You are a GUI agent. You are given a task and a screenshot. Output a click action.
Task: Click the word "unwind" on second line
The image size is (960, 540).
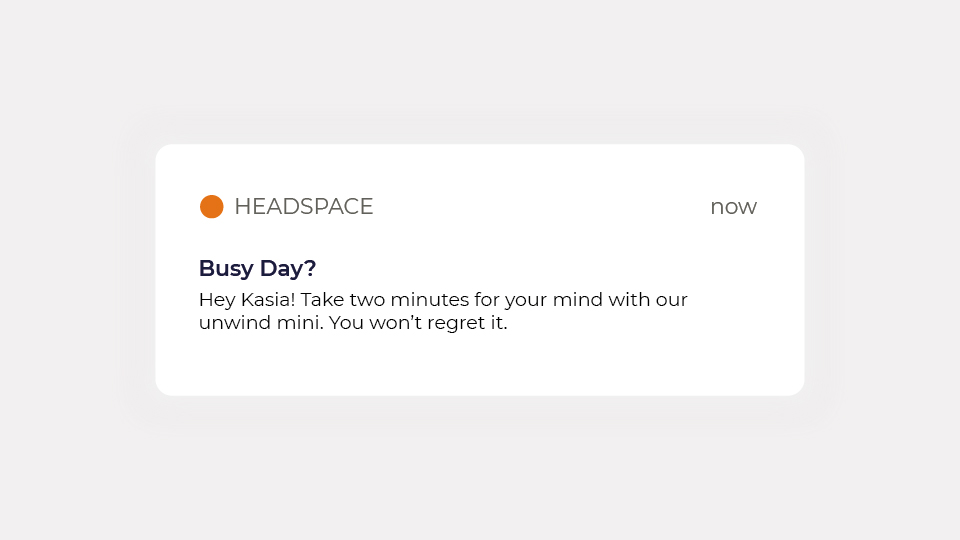(x=233, y=323)
